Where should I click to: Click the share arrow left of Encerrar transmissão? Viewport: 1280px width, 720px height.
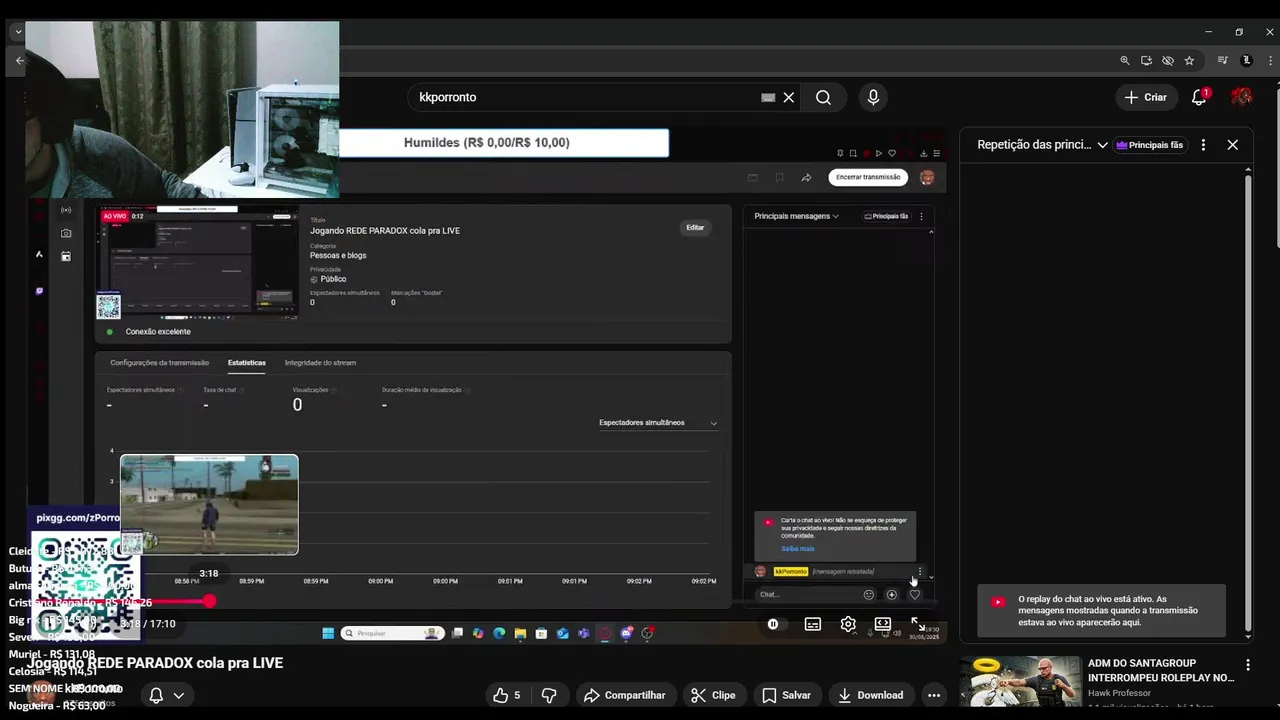(806, 178)
